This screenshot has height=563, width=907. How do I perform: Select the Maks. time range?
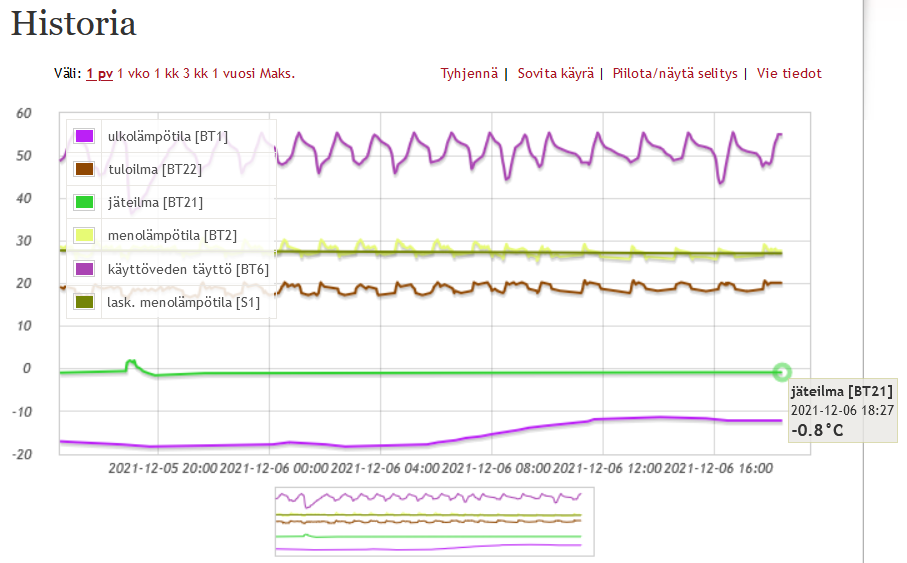pyautogui.click(x=278, y=73)
